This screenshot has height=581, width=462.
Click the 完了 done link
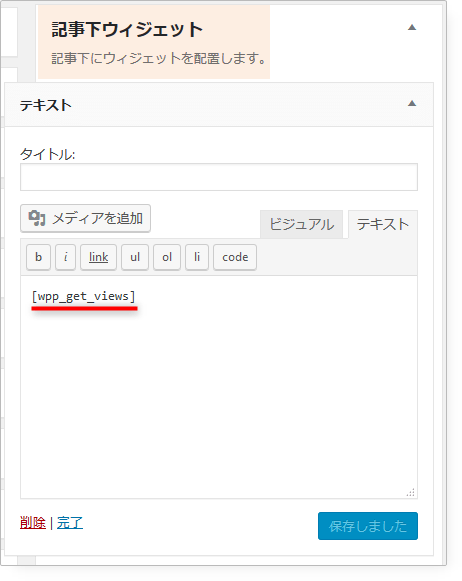pyautogui.click(x=70, y=523)
